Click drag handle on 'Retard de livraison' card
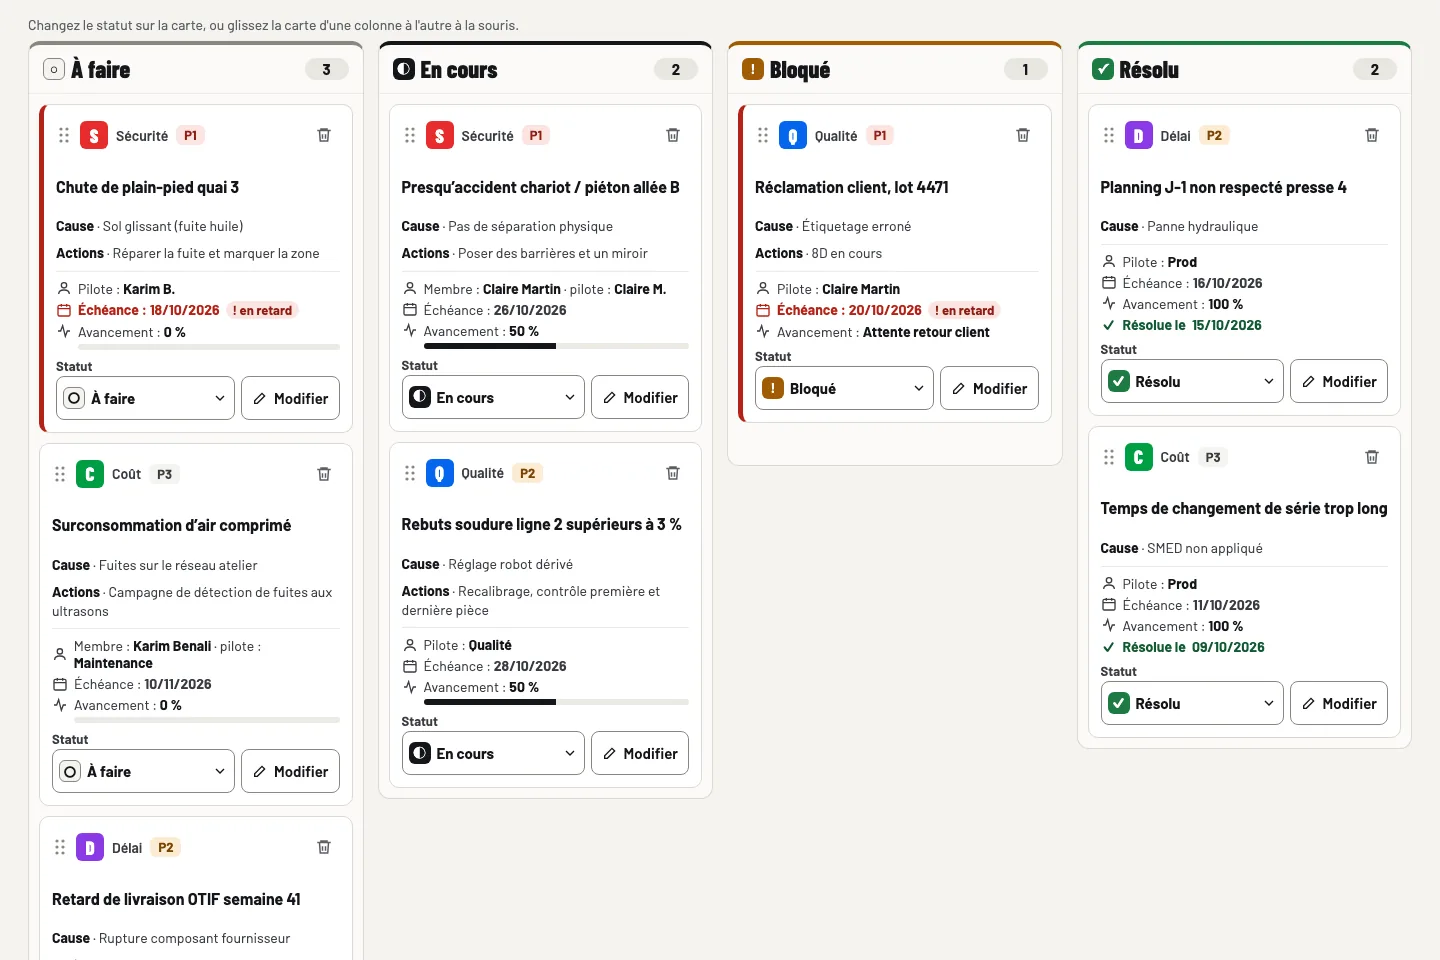 [60, 847]
